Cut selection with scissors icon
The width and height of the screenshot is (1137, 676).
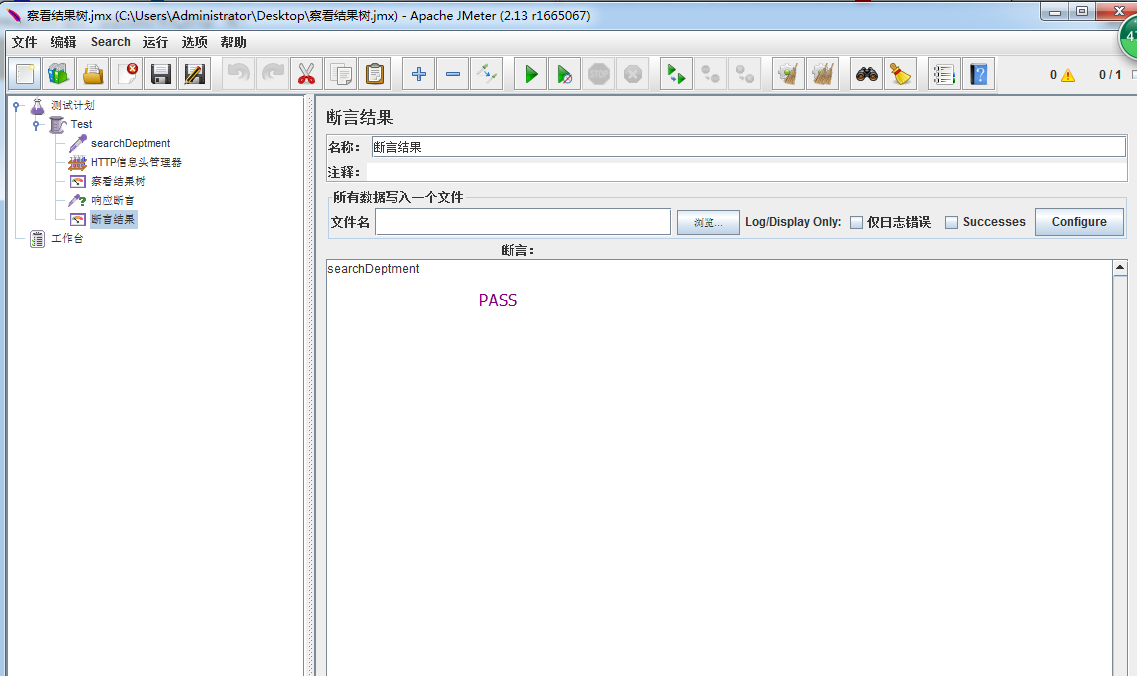(306, 74)
